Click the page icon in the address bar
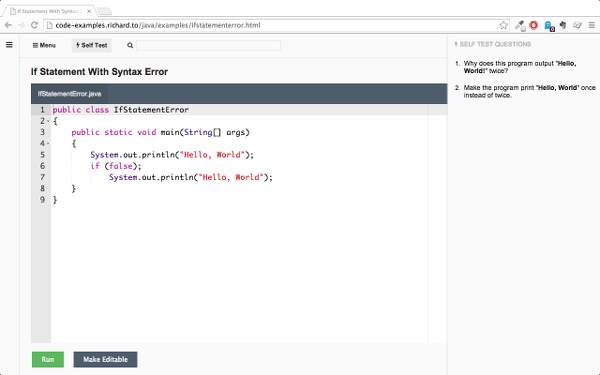The width and height of the screenshot is (600, 375). pos(49,25)
